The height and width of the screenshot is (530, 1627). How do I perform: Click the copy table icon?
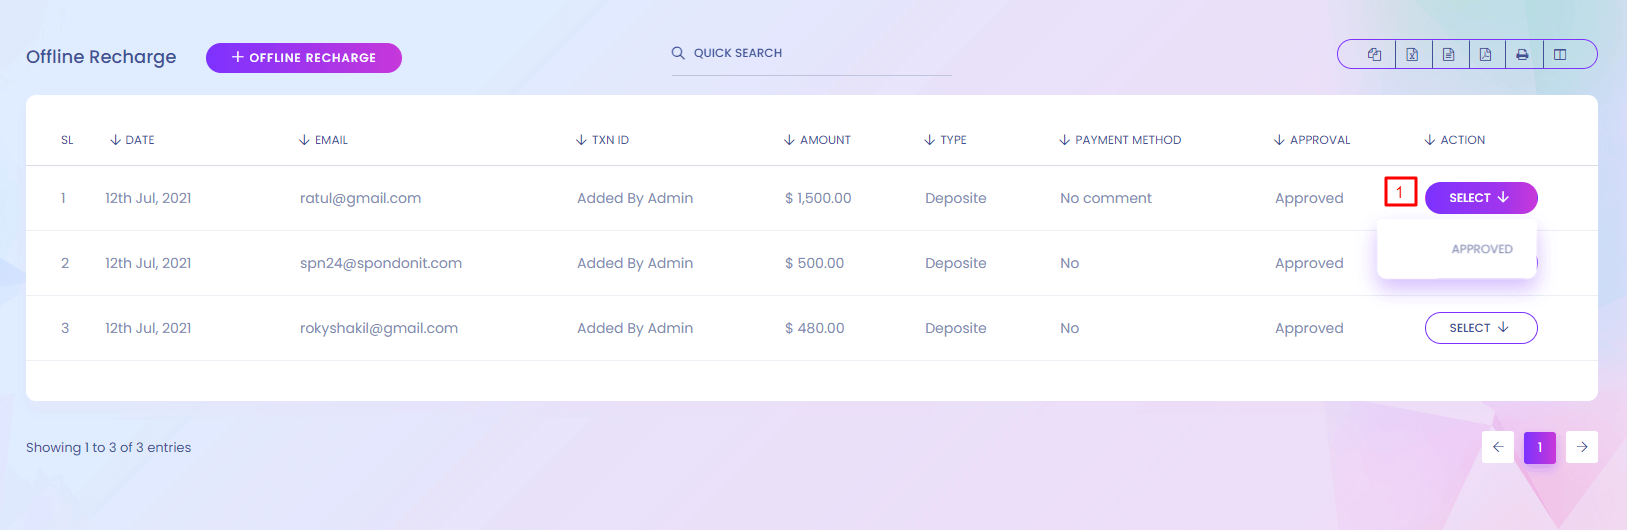click(x=1374, y=55)
